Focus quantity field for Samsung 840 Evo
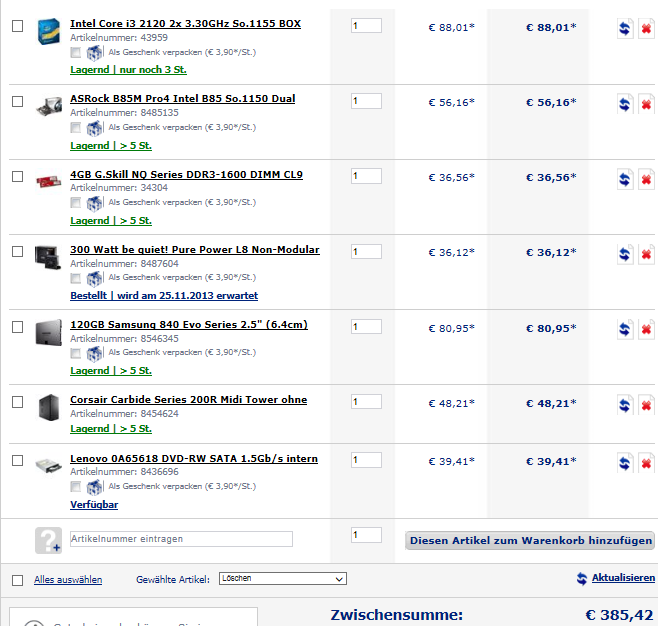This screenshot has height=626, width=658. [x=366, y=326]
